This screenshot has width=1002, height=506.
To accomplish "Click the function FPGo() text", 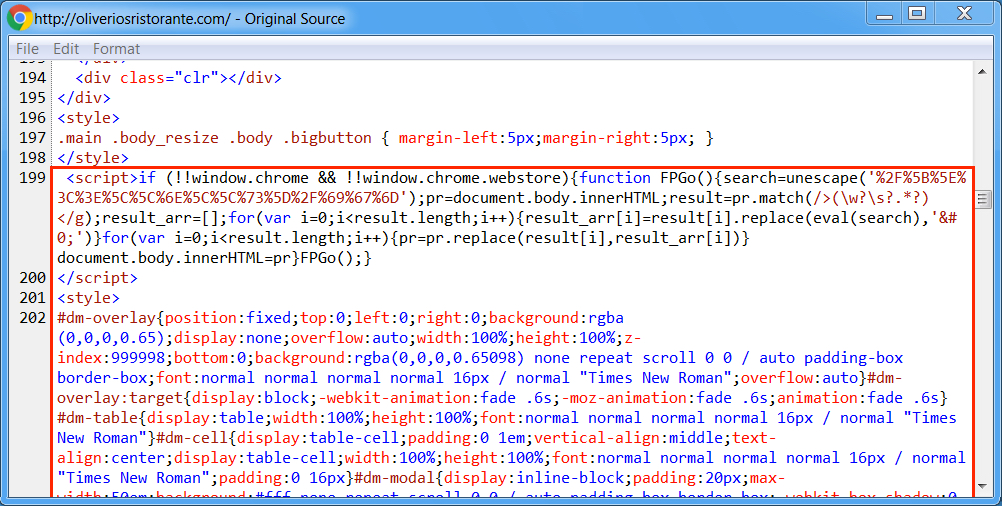I will coord(645,178).
